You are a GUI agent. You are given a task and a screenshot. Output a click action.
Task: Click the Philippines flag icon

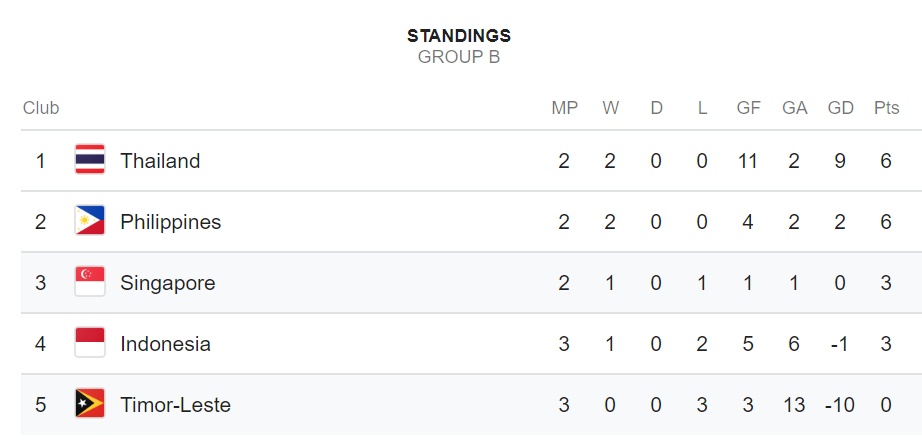click(x=90, y=220)
